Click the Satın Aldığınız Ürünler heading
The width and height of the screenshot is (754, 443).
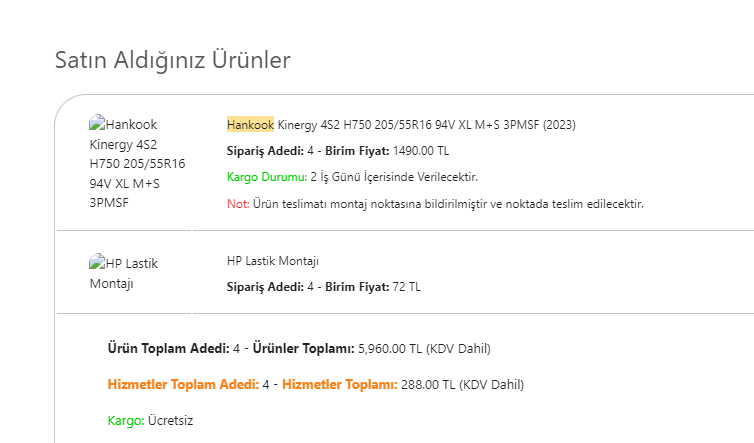point(173,60)
